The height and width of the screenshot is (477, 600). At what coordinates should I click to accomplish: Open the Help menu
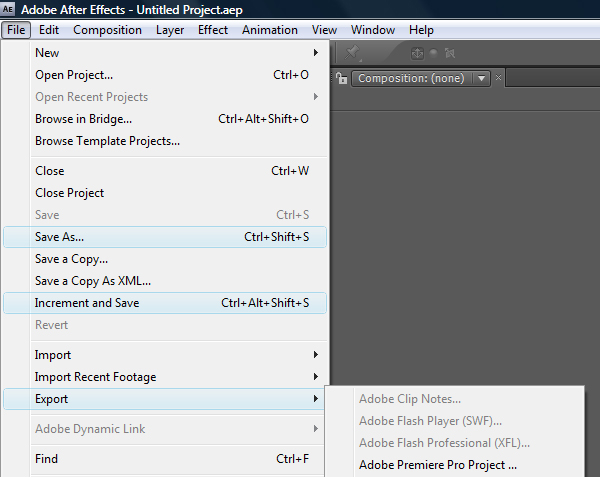pyautogui.click(x=421, y=30)
